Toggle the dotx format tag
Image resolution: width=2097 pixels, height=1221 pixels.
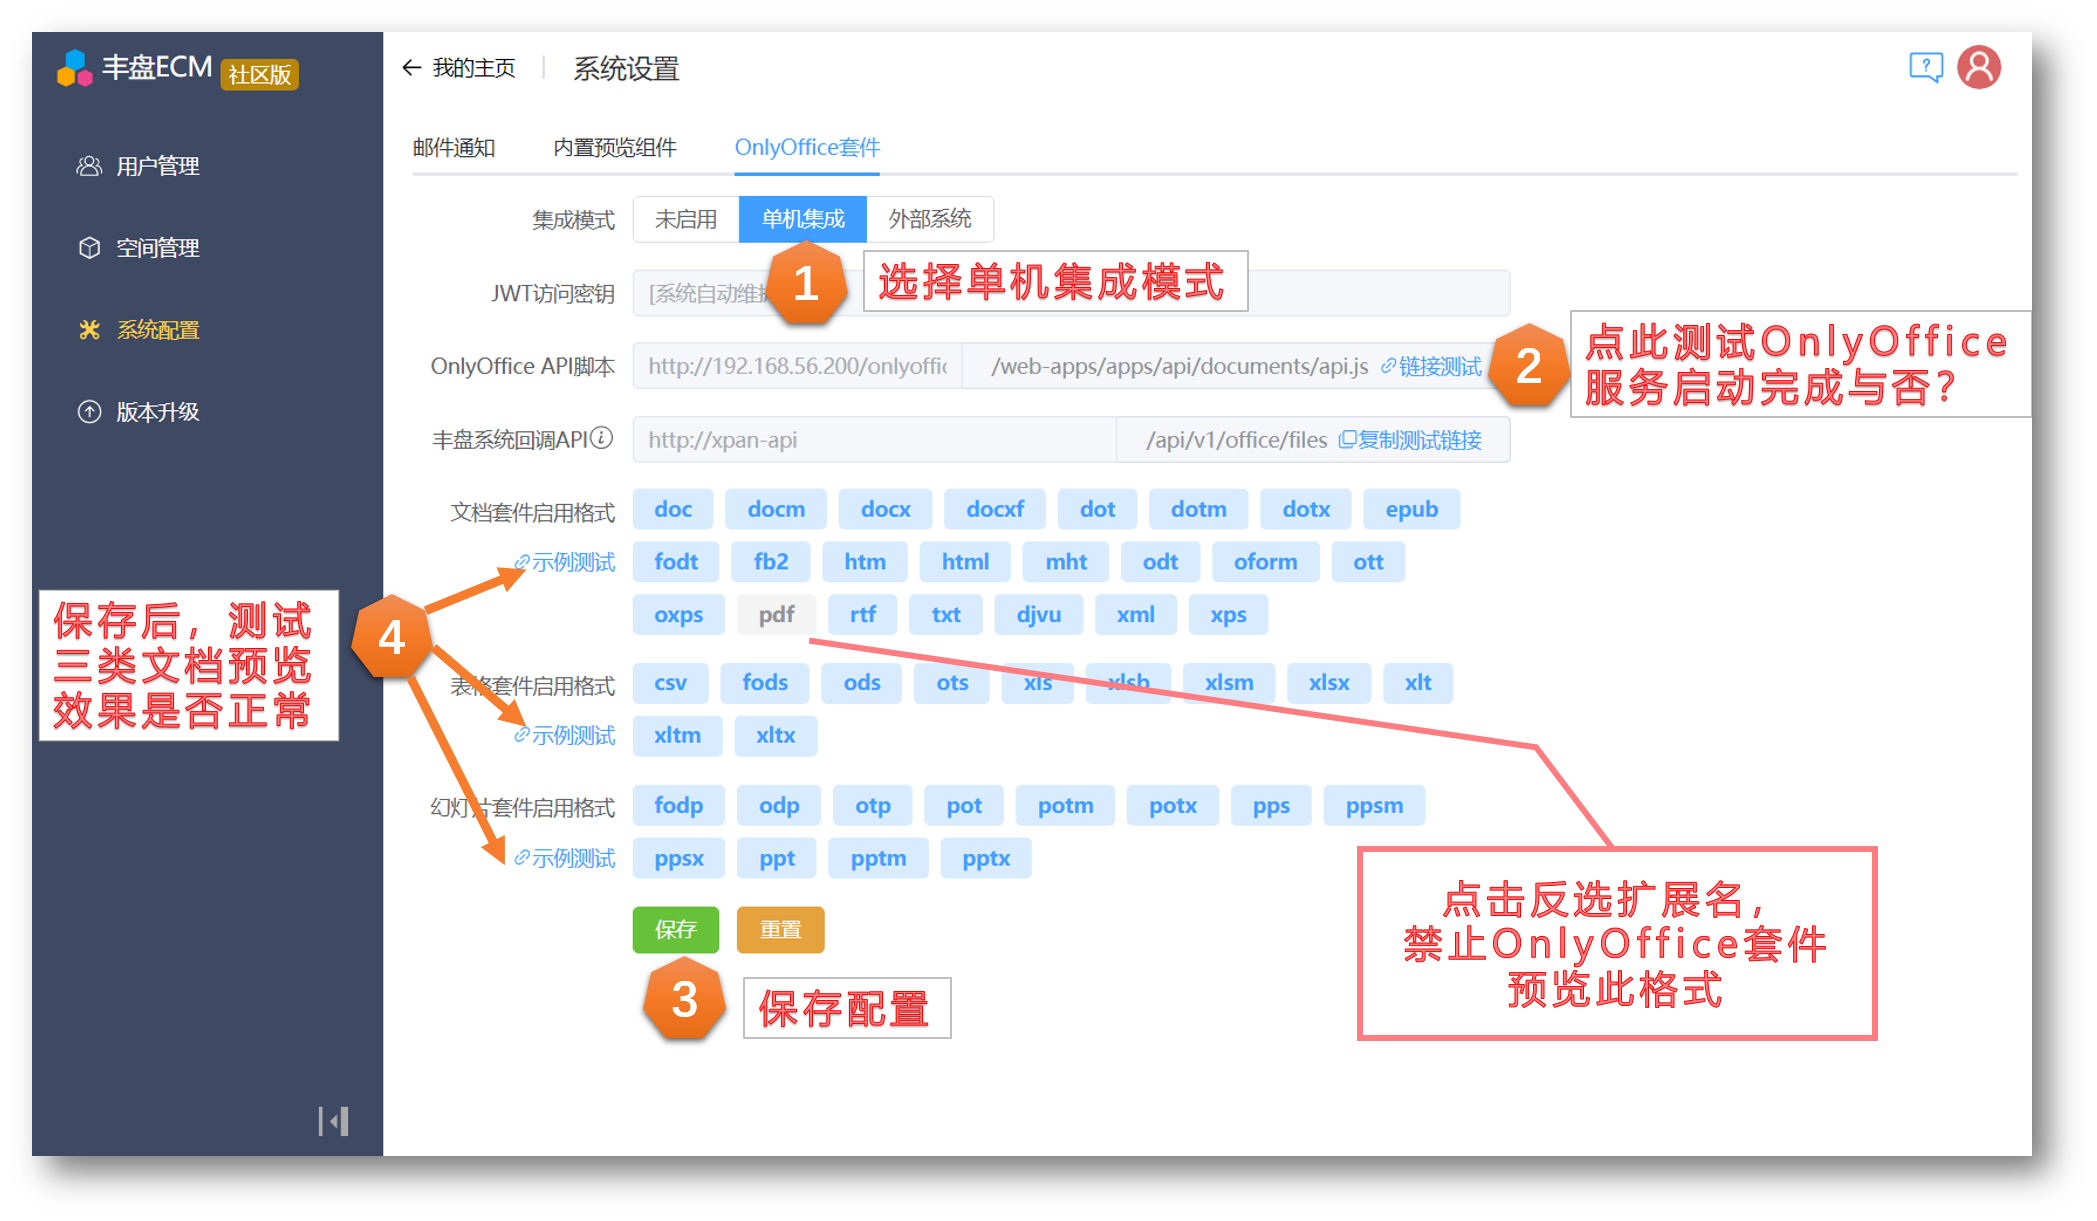(x=1306, y=510)
